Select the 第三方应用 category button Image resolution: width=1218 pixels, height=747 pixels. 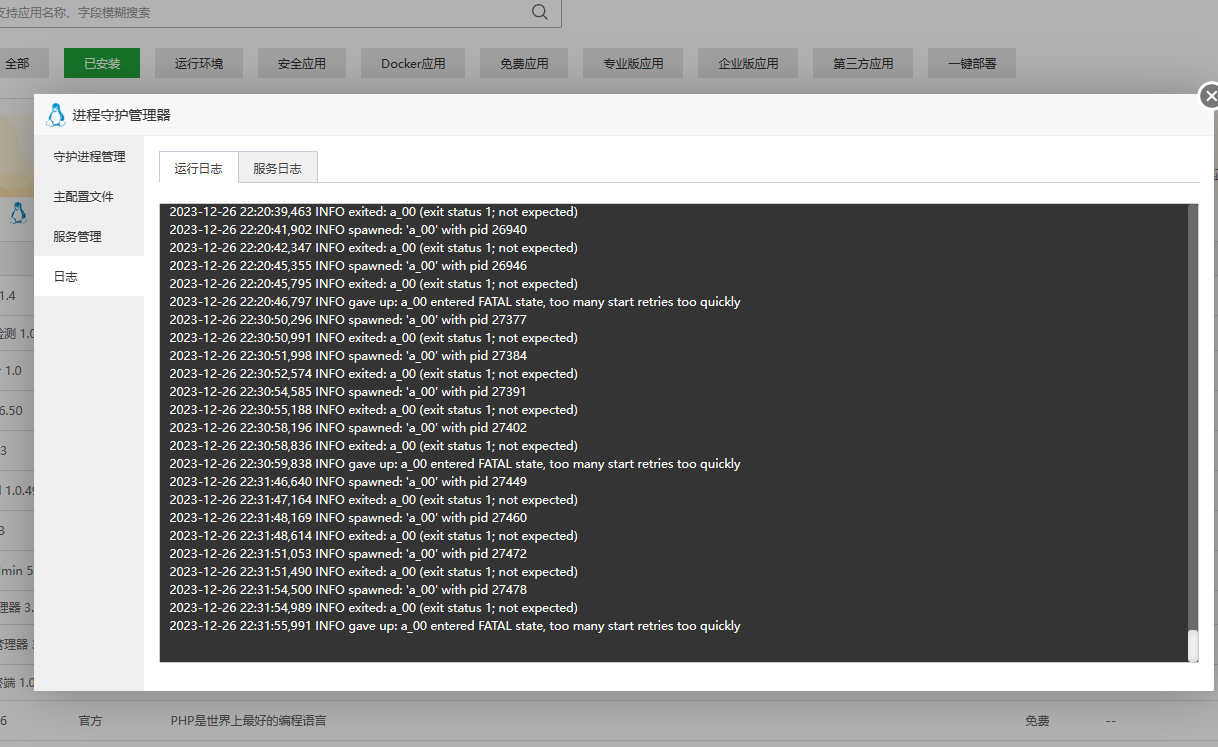pos(863,63)
